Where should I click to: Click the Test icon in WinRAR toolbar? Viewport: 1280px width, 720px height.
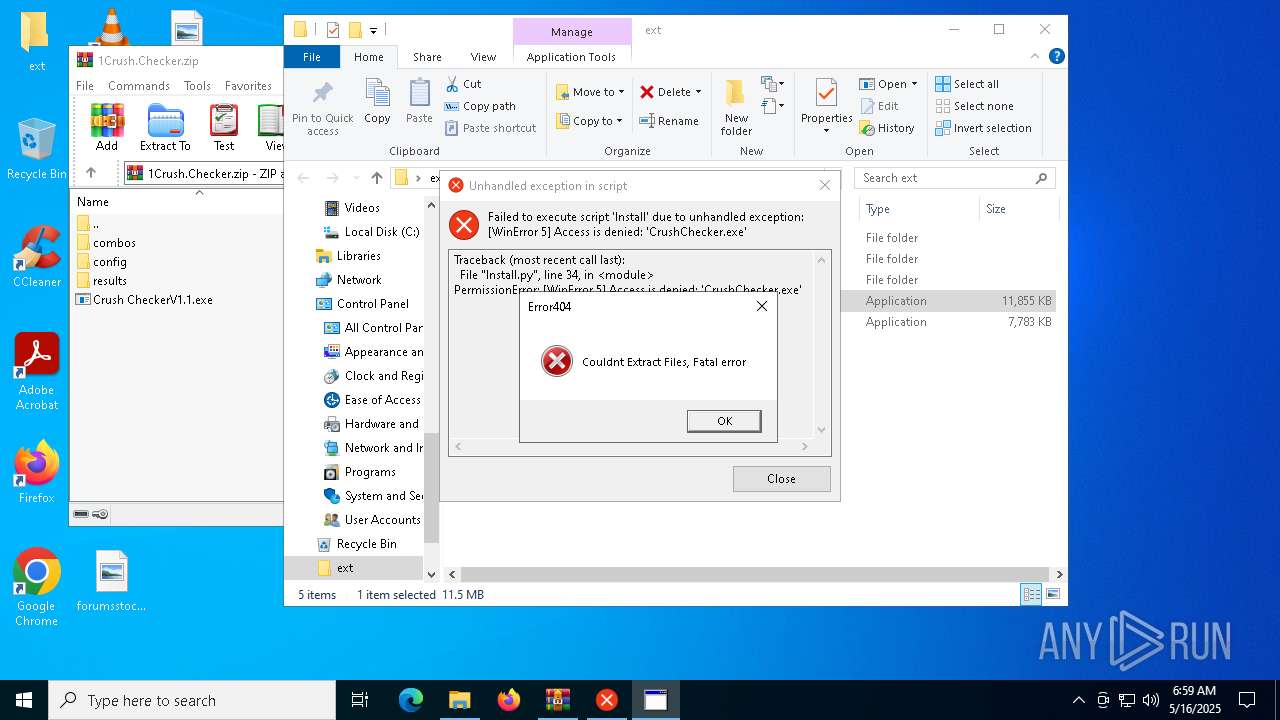point(224,121)
